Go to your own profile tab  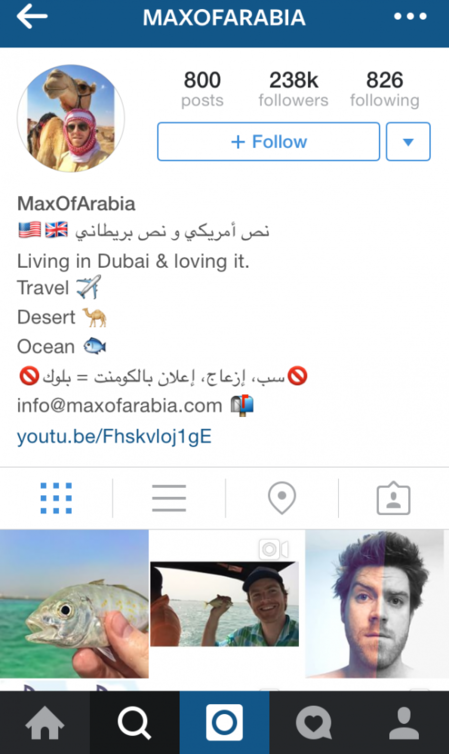pos(404,723)
